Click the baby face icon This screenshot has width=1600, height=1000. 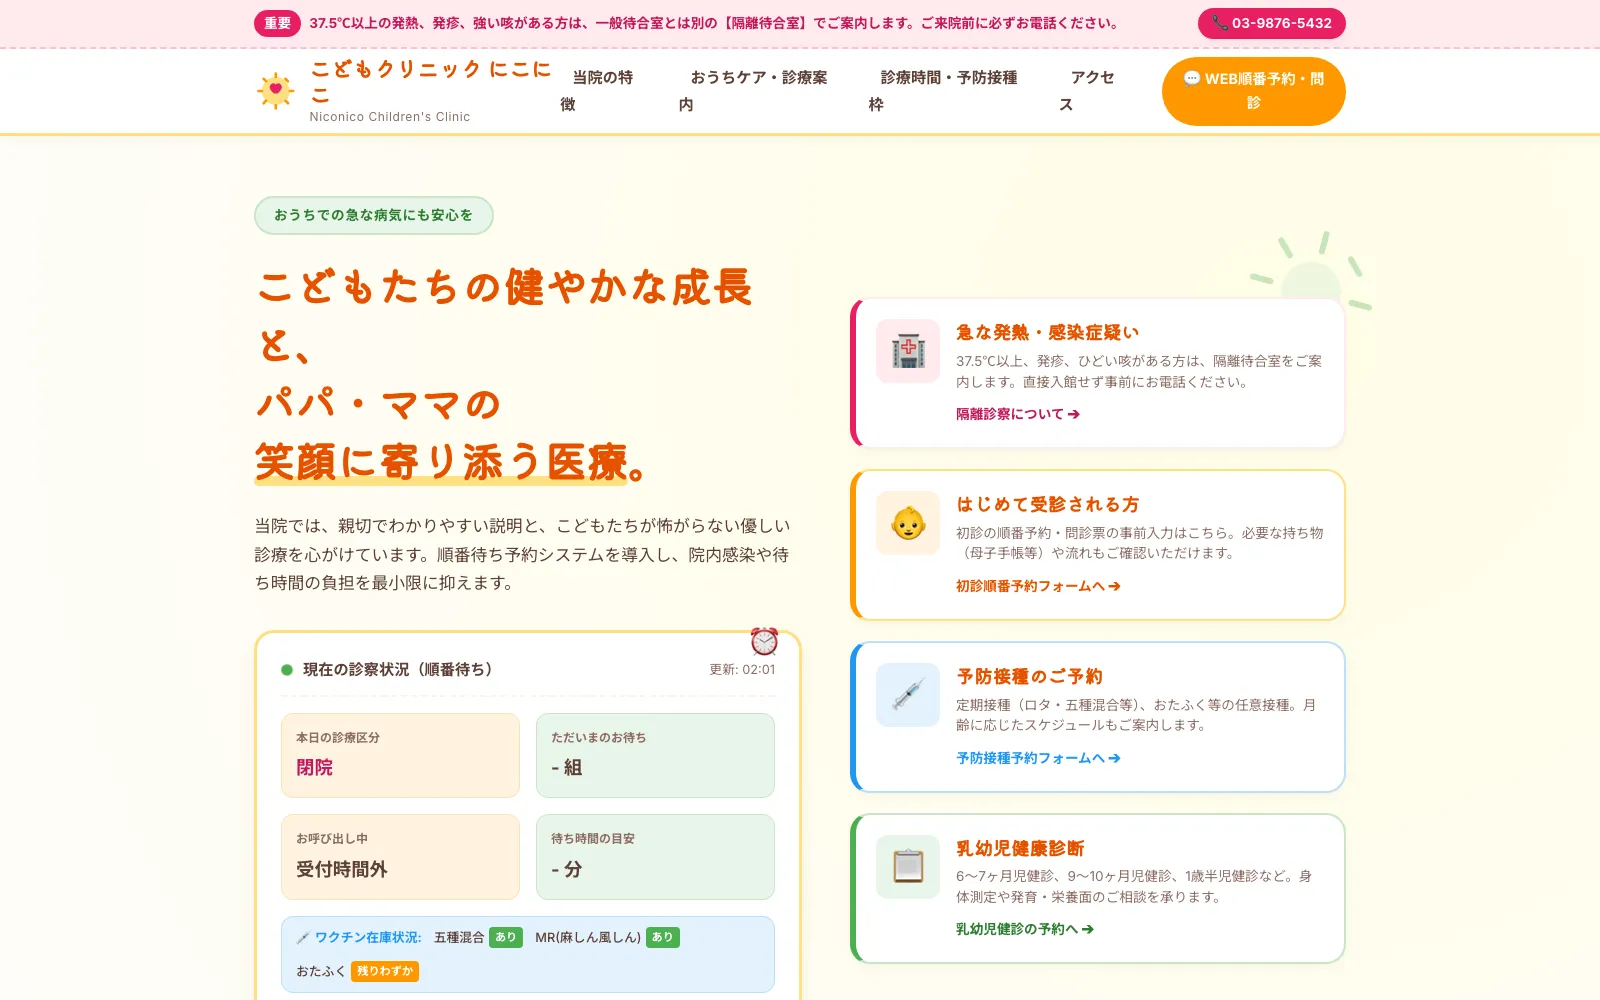(908, 523)
